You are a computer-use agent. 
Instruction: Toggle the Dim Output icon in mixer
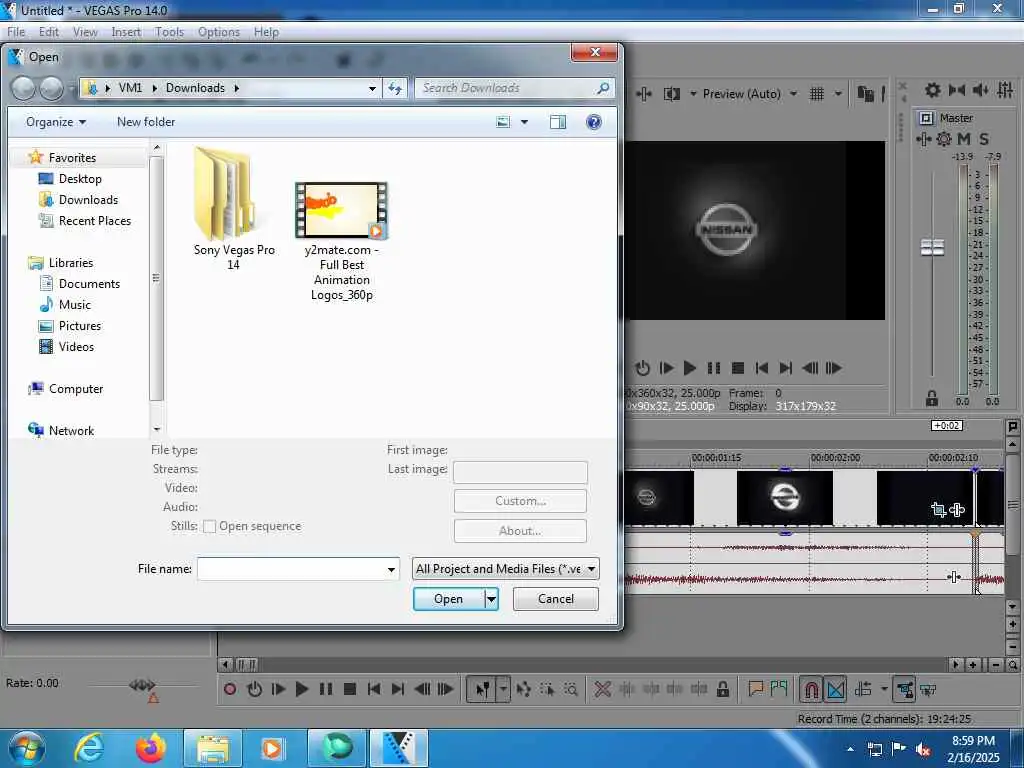pos(980,90)
